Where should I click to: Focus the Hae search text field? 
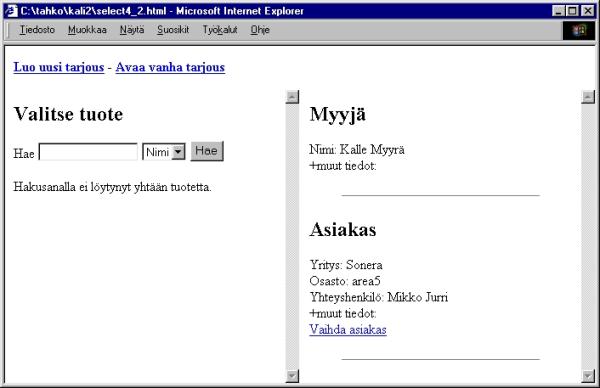pyautogui.click(x=88, y=152)
